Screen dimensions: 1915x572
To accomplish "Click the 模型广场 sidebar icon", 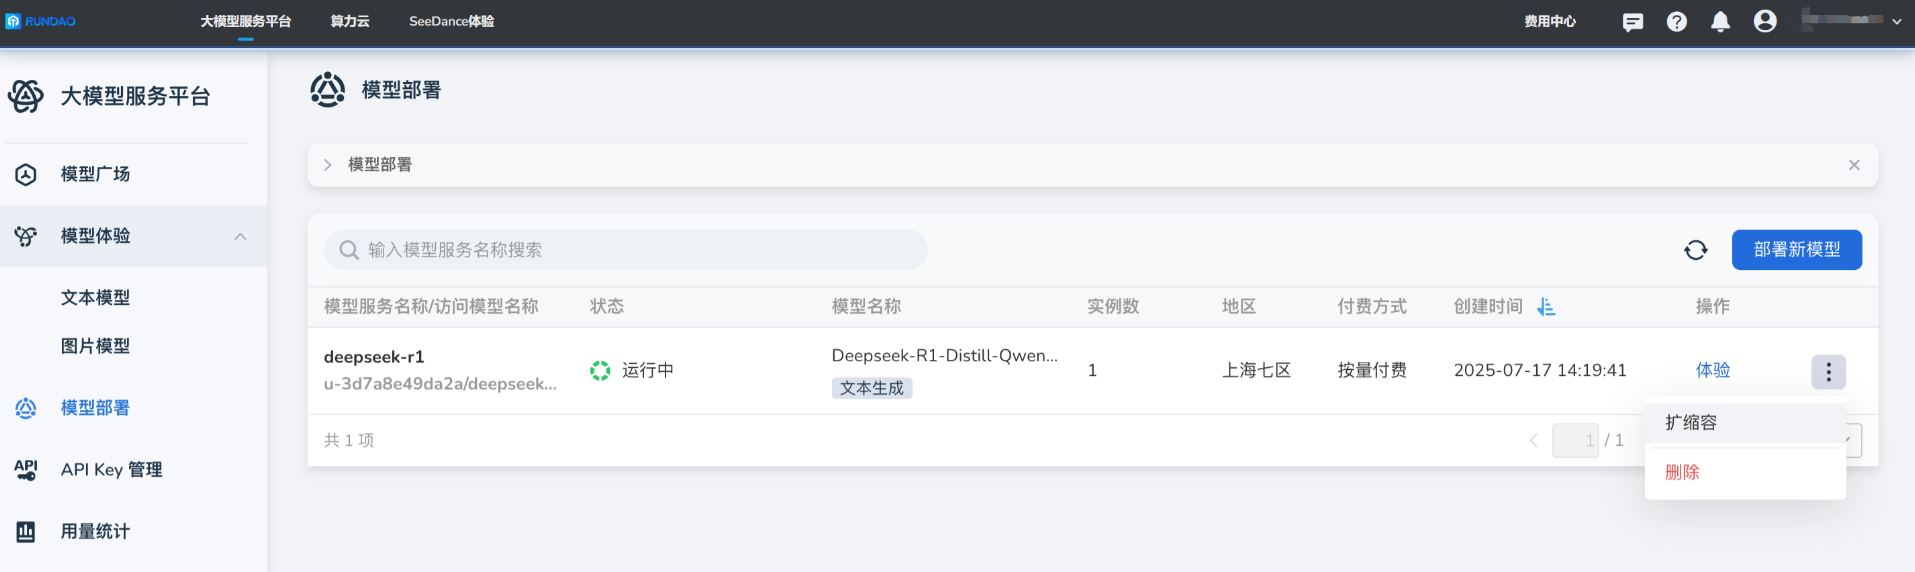I will click(x=26, y=174).
